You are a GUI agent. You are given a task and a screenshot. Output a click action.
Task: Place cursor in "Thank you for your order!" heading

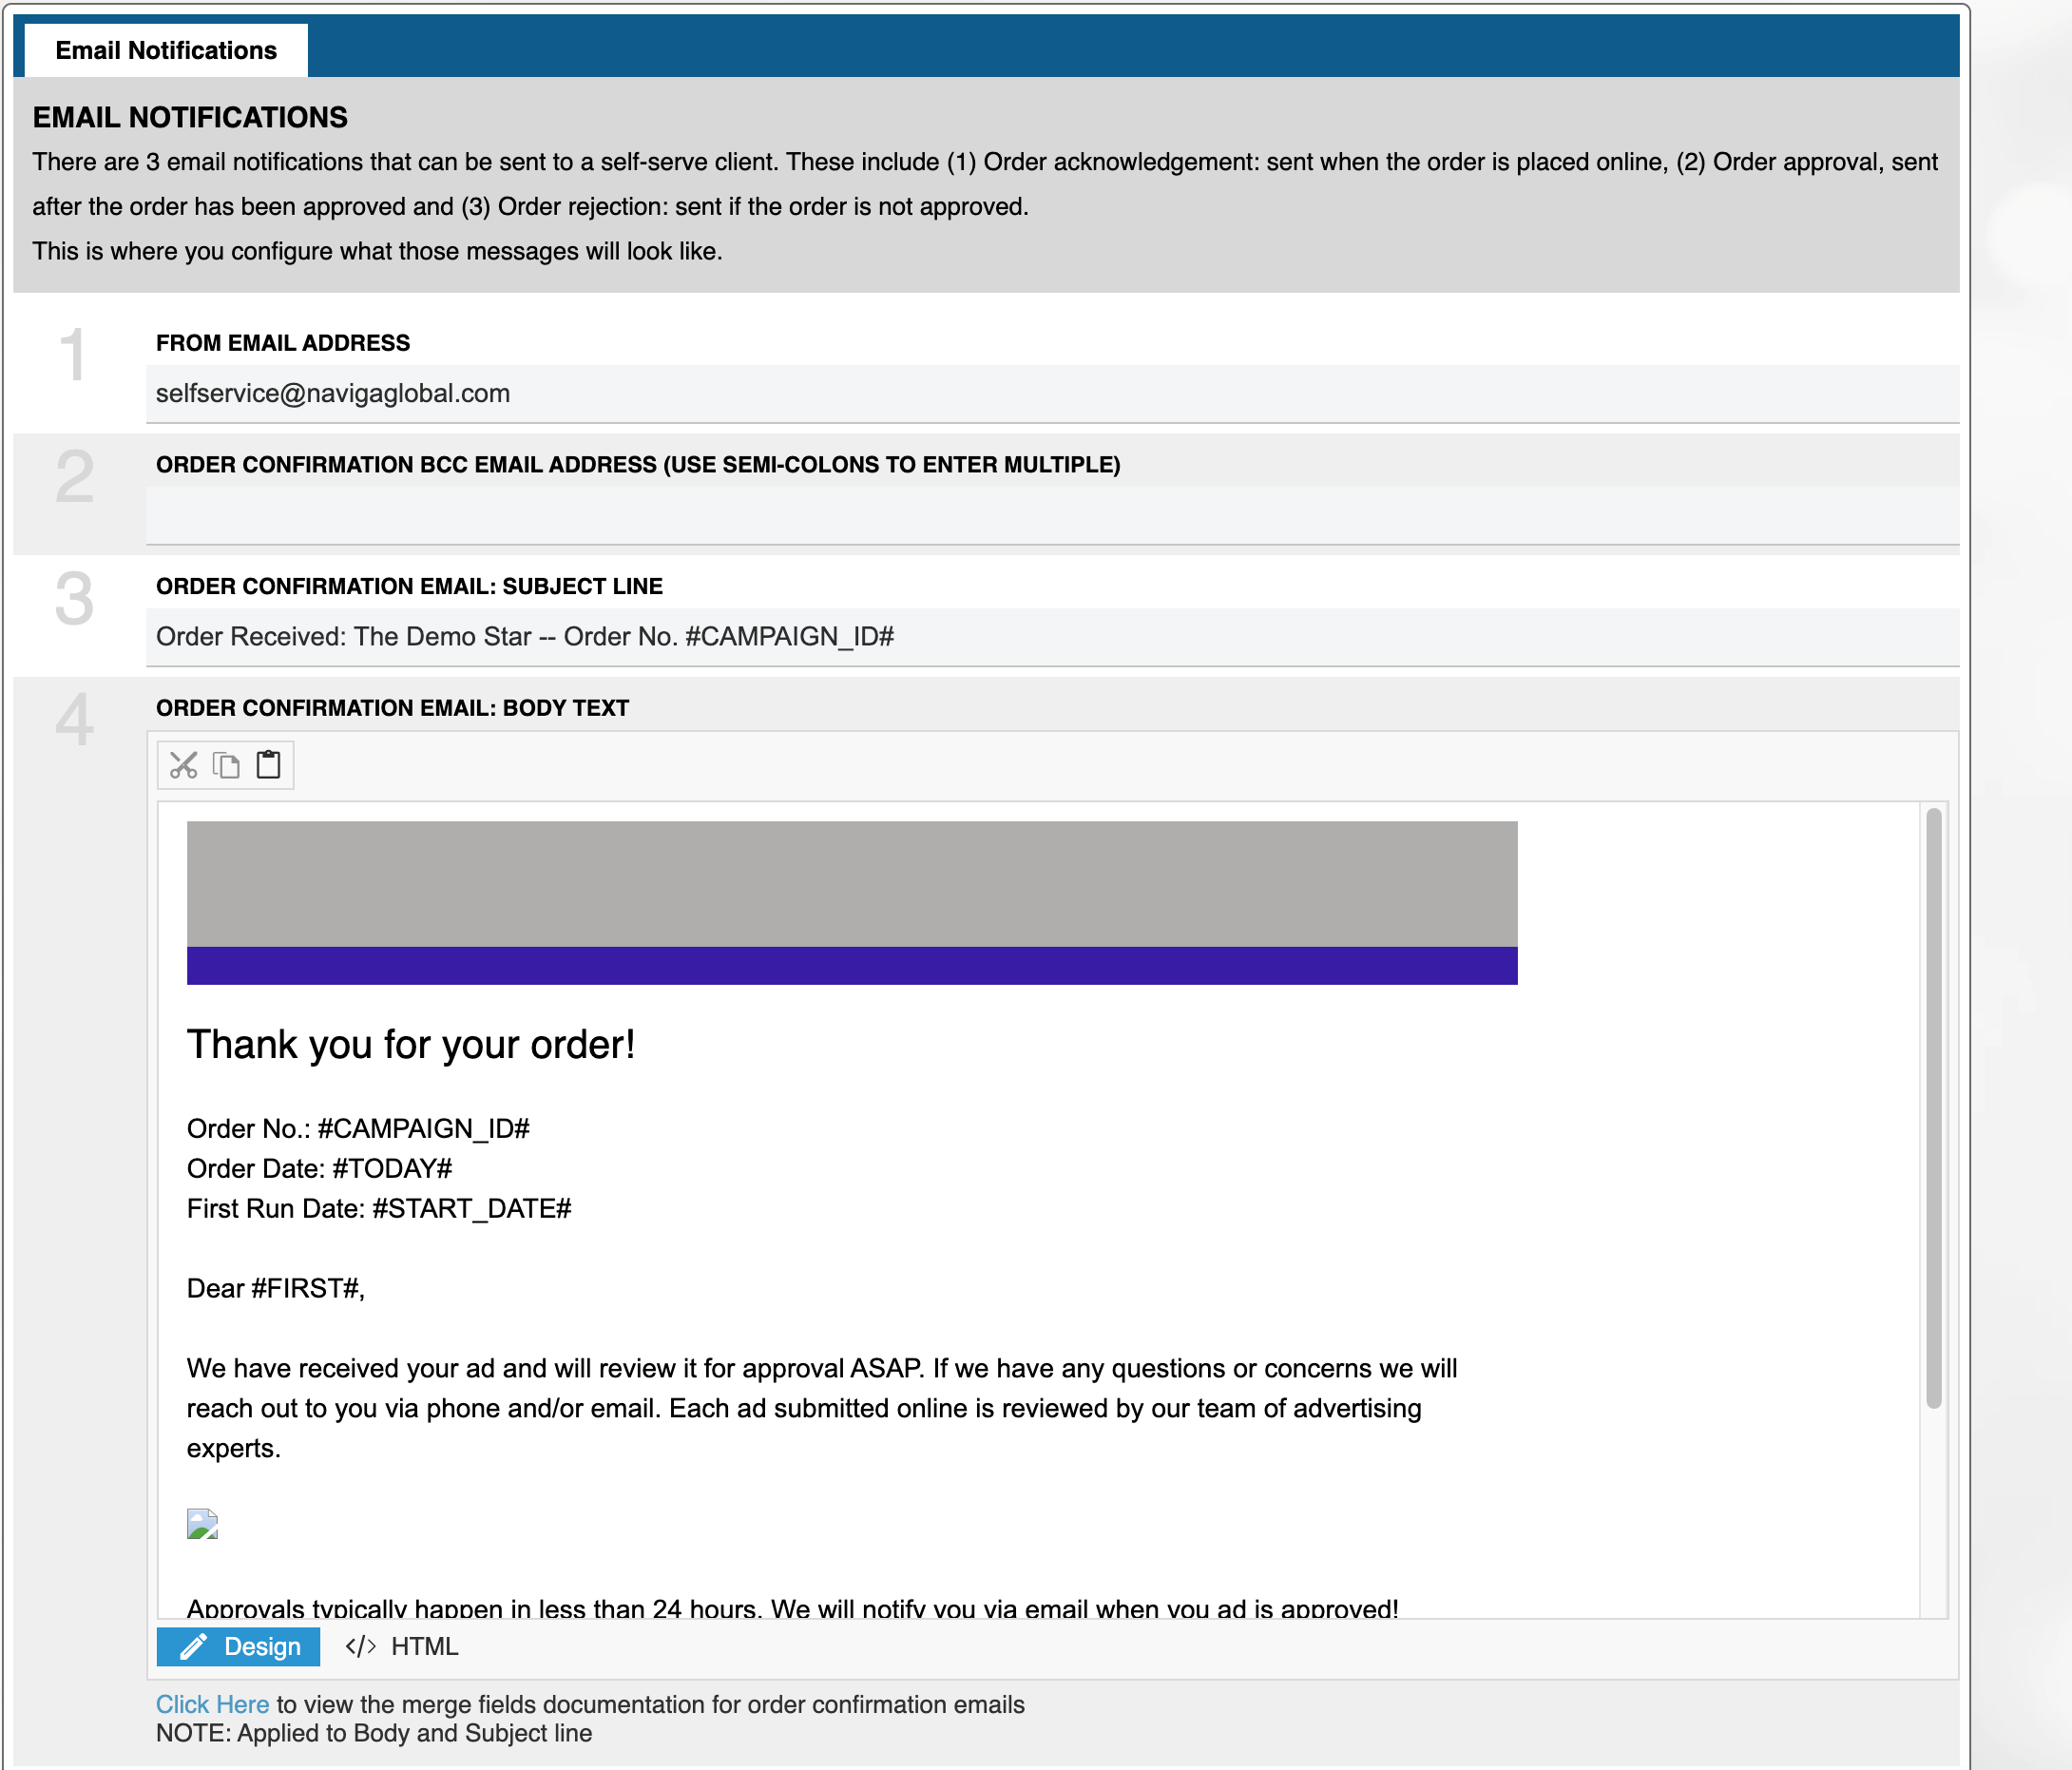click(x=411, y=1045)
